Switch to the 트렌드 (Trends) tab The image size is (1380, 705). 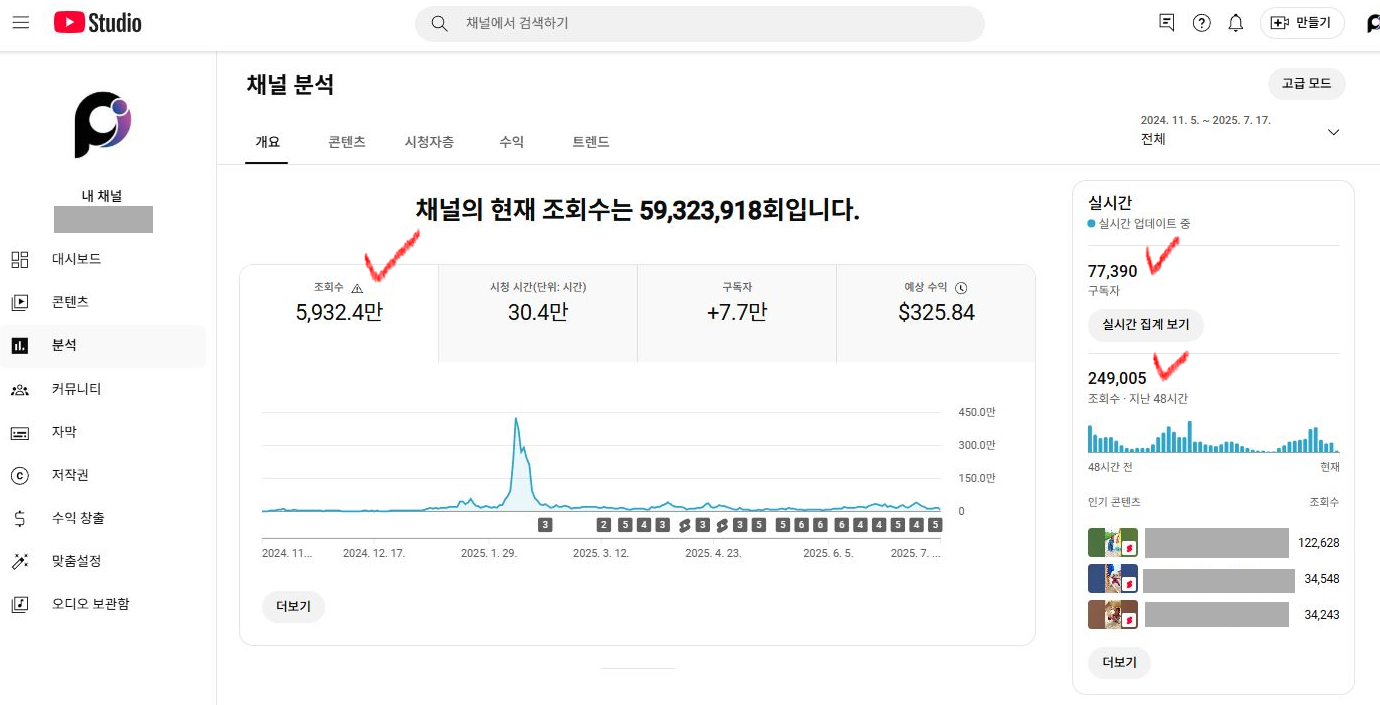[590, 142]
